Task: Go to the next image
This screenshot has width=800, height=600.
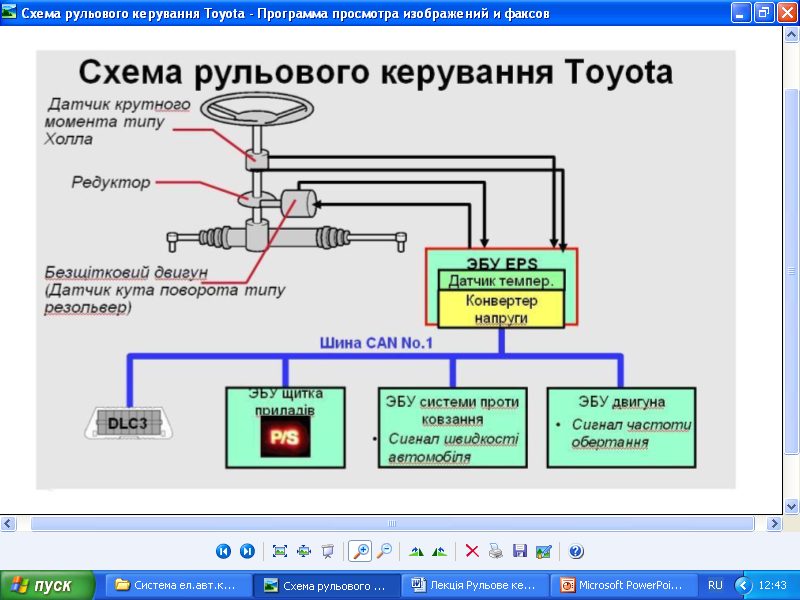Action: [x=247, y=551]
